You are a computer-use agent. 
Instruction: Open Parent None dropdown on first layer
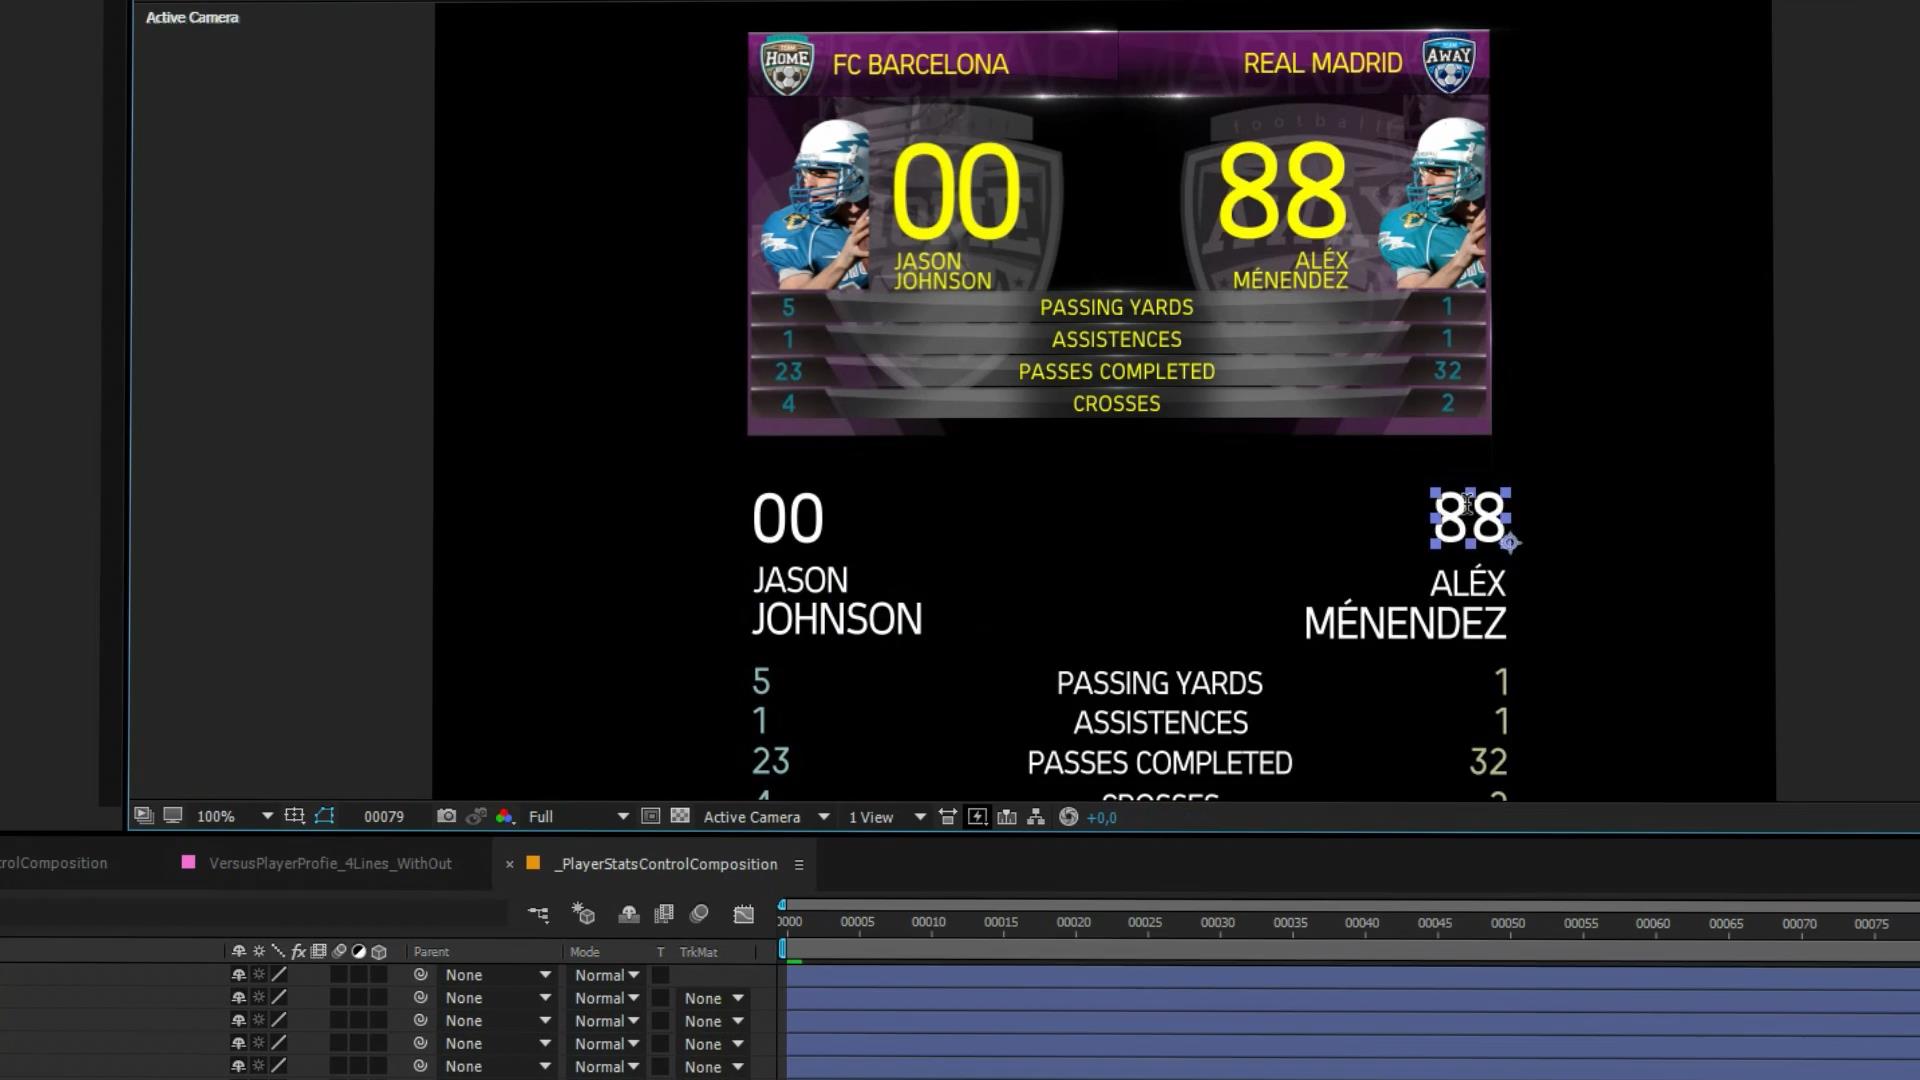click(498, 974)
